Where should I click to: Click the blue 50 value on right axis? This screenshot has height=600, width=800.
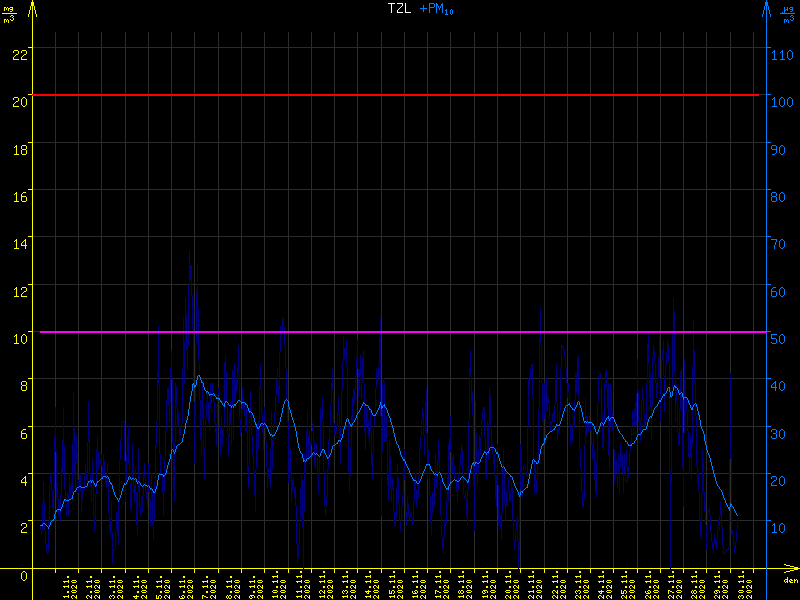(780, 338)
